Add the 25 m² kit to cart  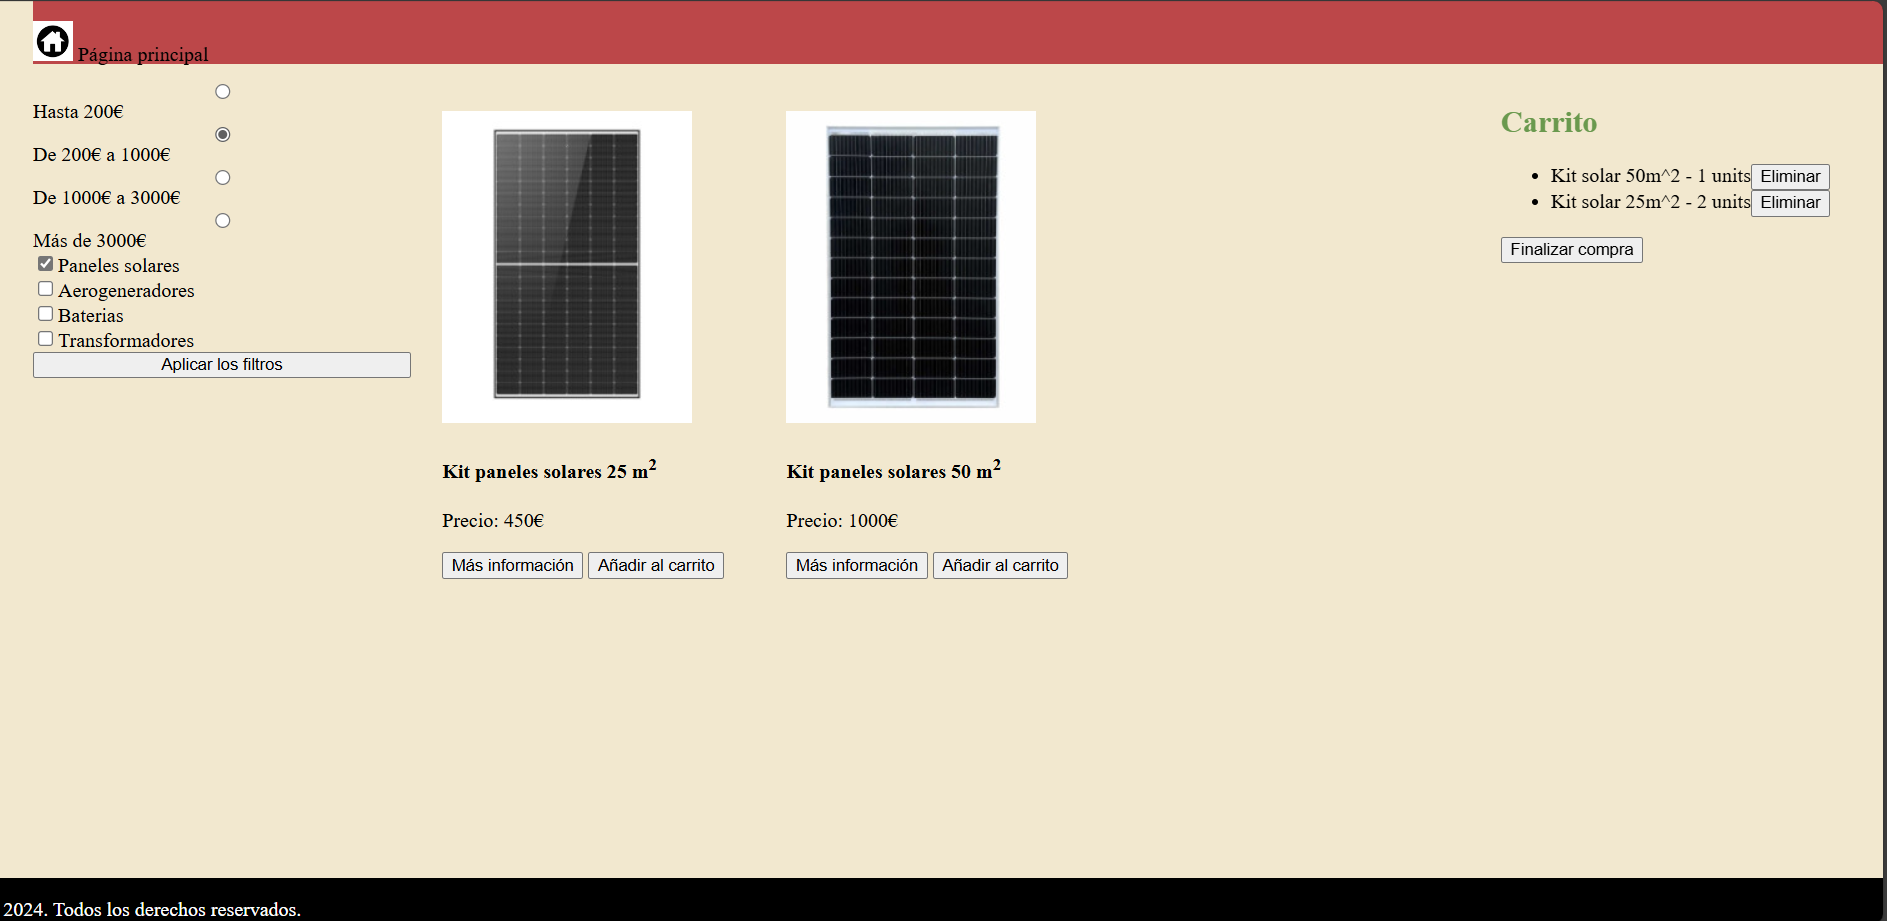(656, 566)
